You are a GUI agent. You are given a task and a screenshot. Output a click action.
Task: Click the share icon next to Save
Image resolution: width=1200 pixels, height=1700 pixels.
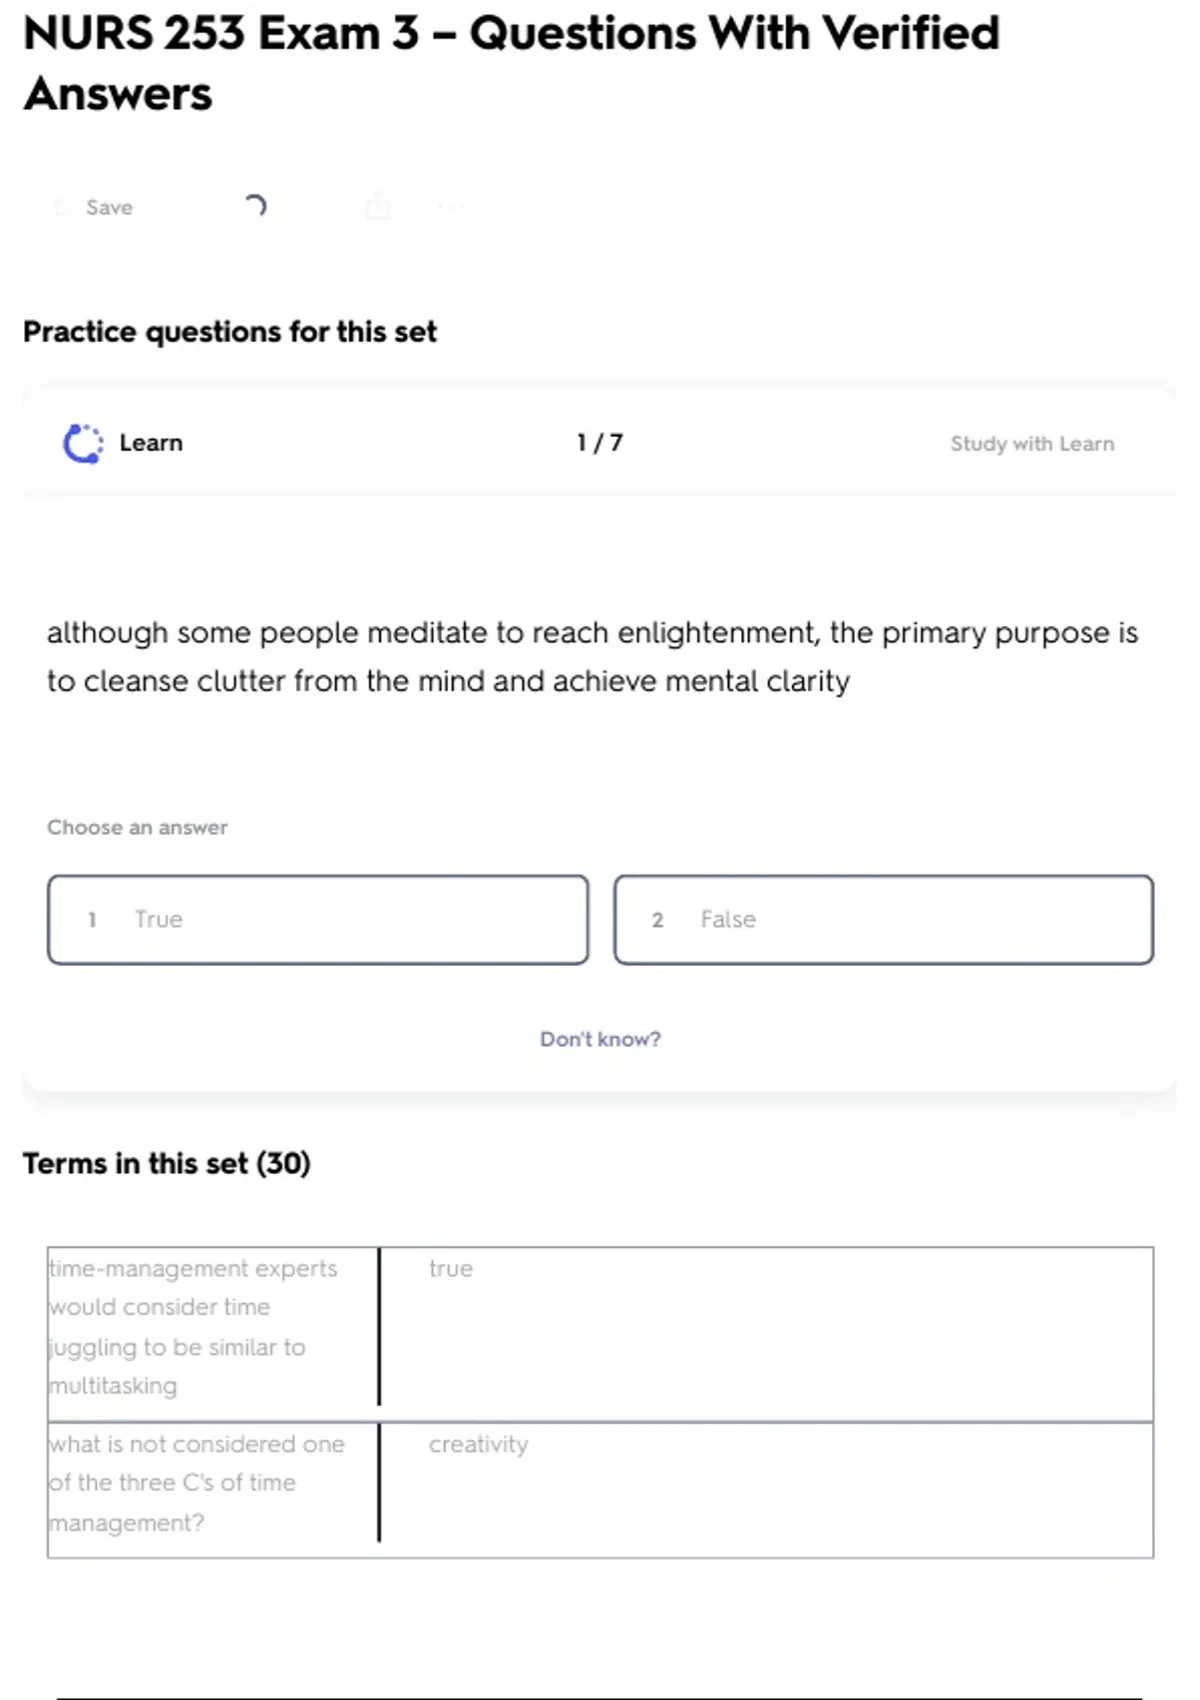tap(378, 206)
